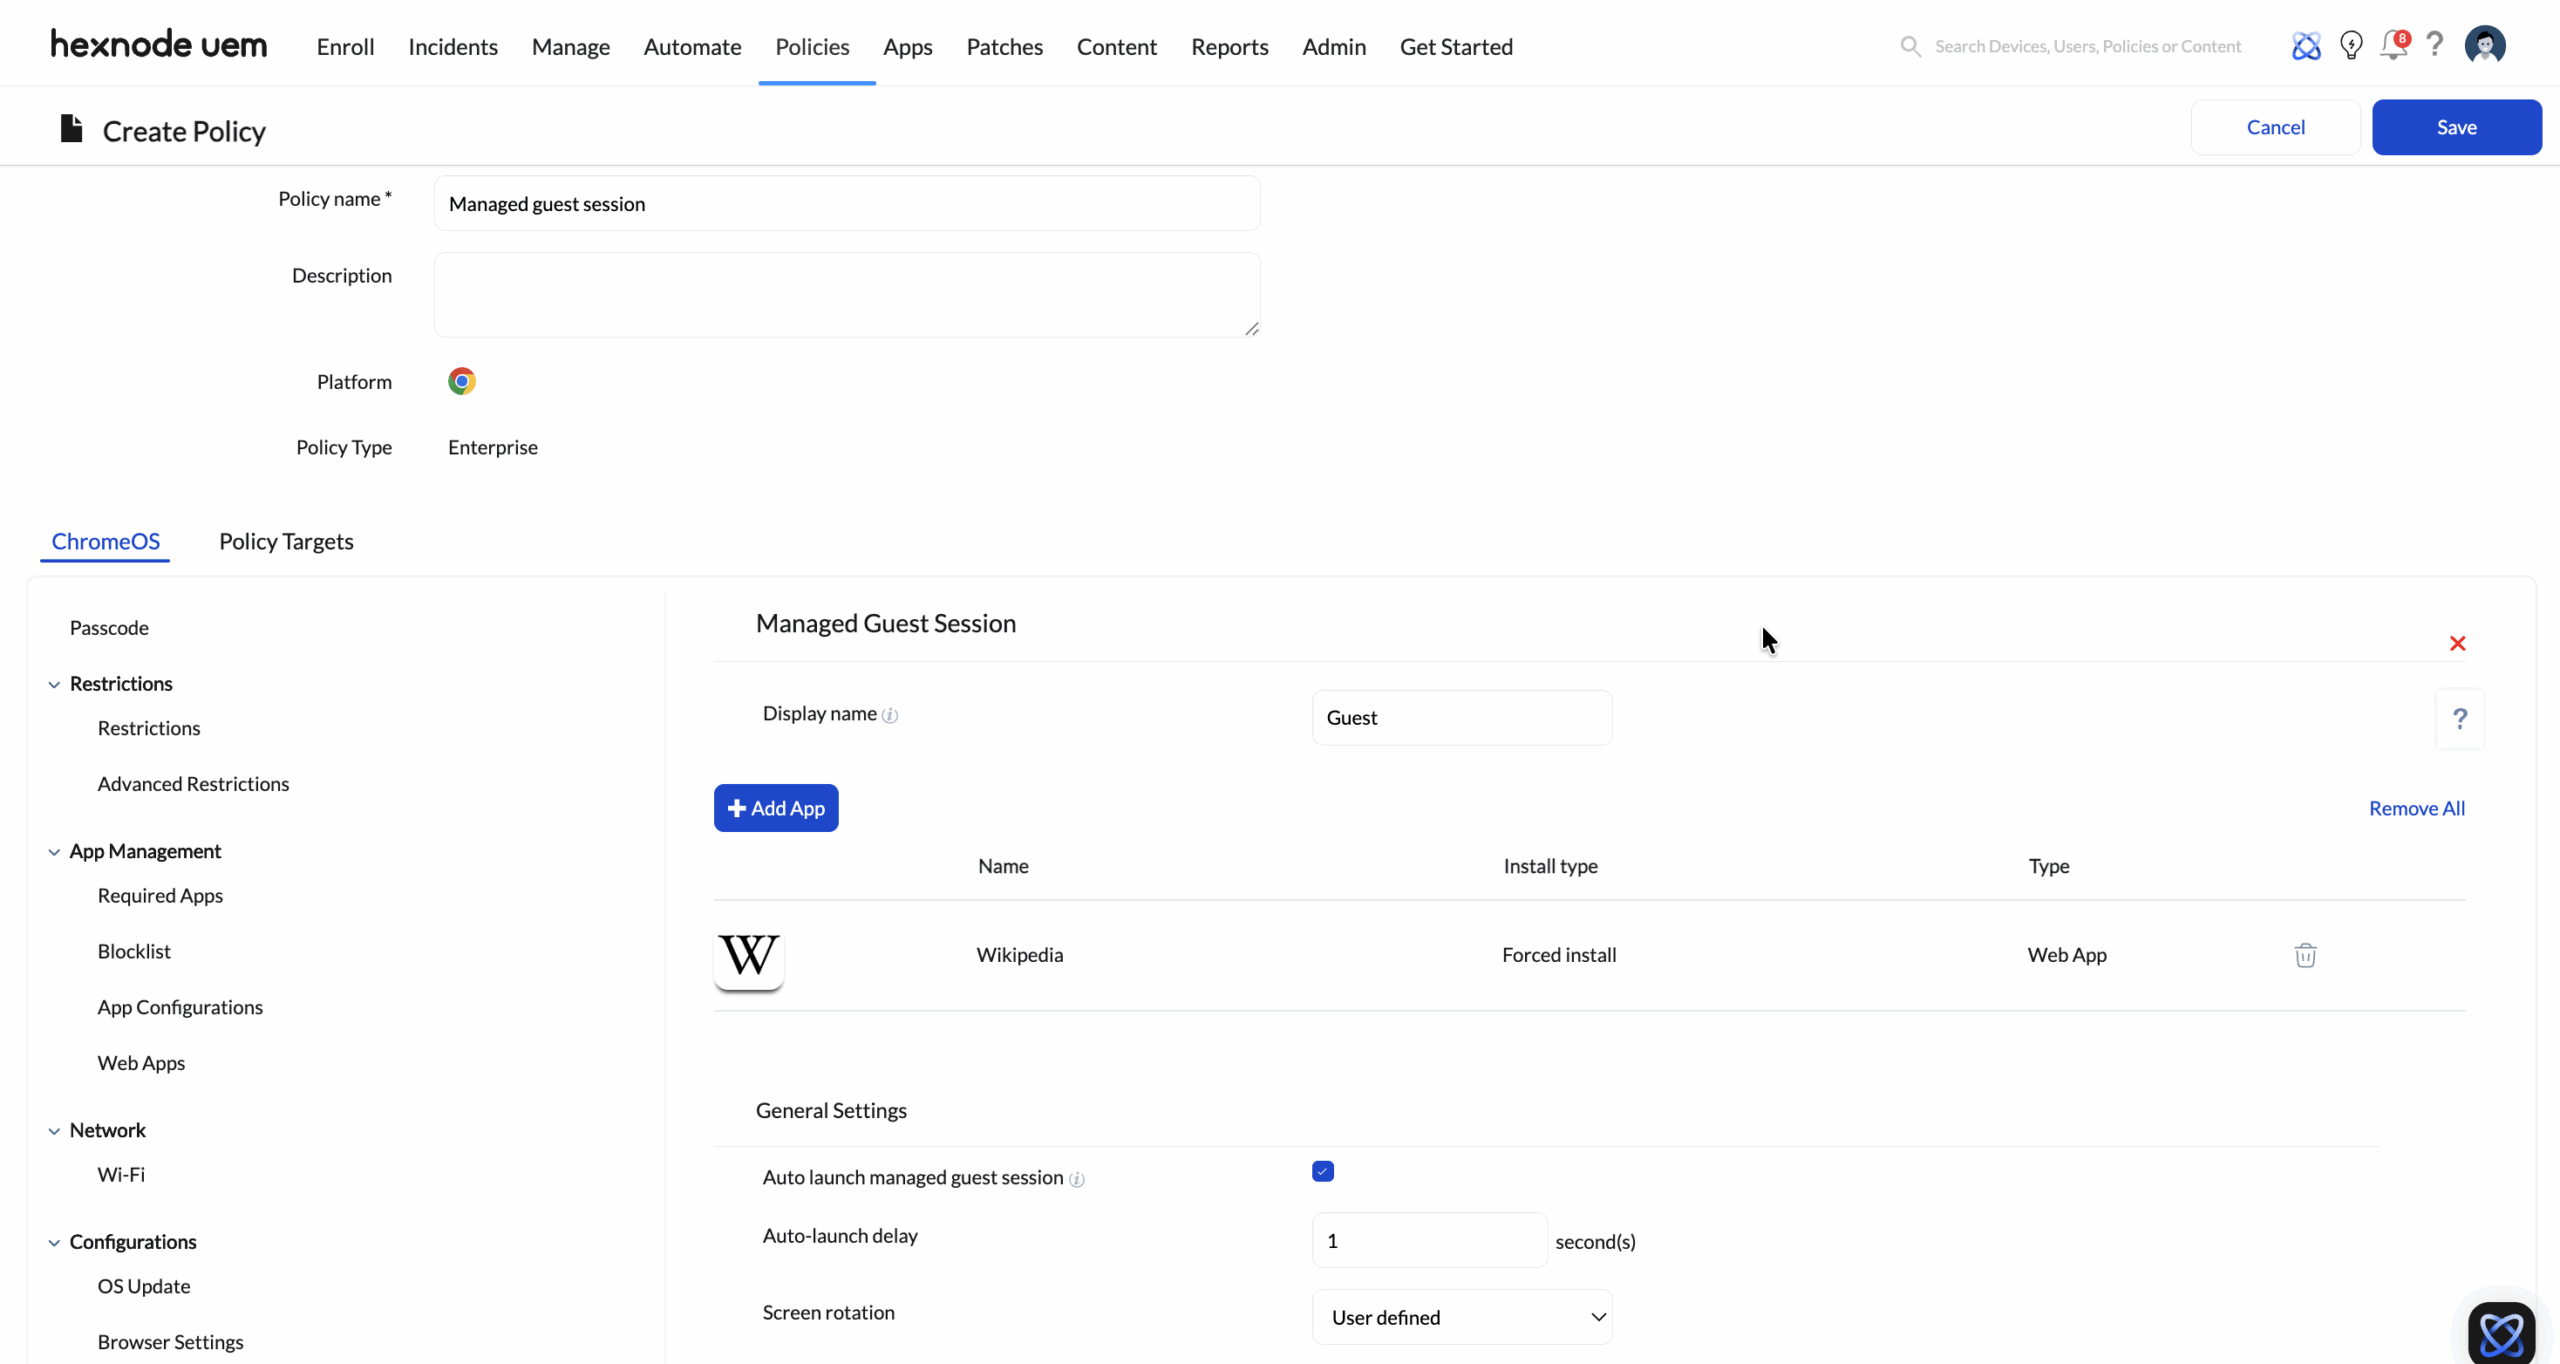Clear the Auto-launch delay value field
This screenshot has height=1364, width=2560.
[x=1428, y=1240]
